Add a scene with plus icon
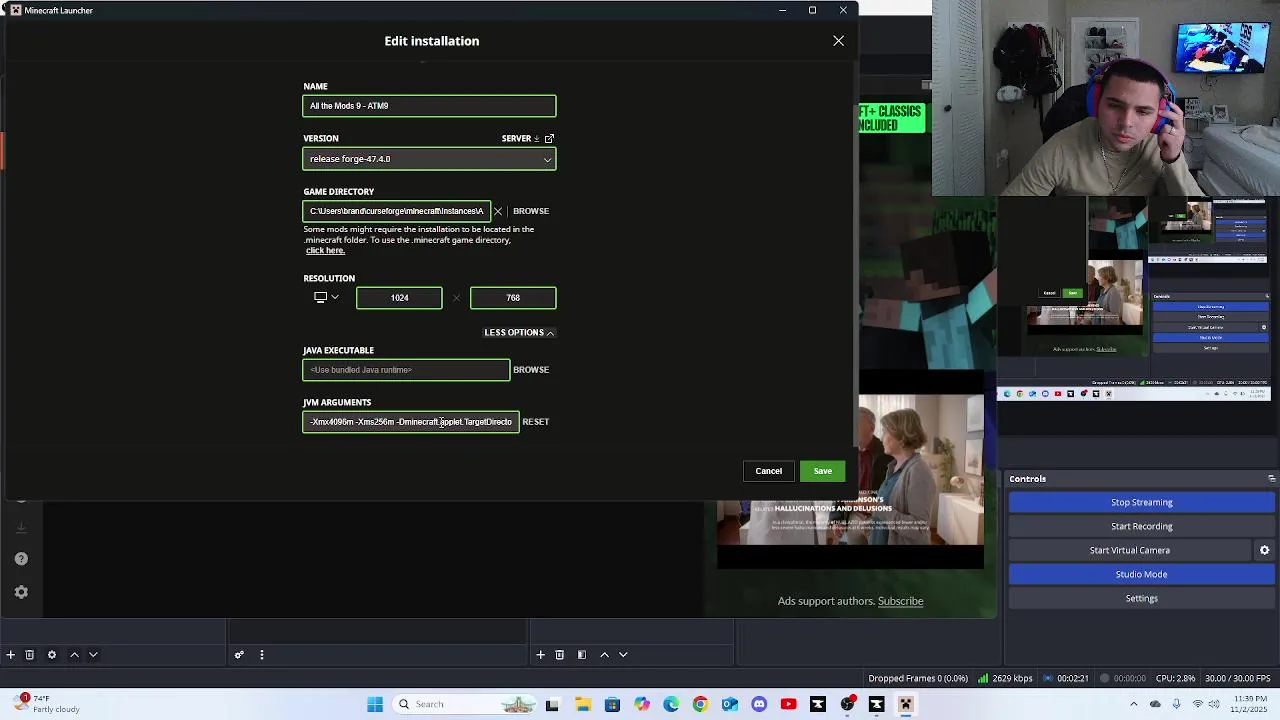This screenshot has height=720, width=1280. click(540, 655)
